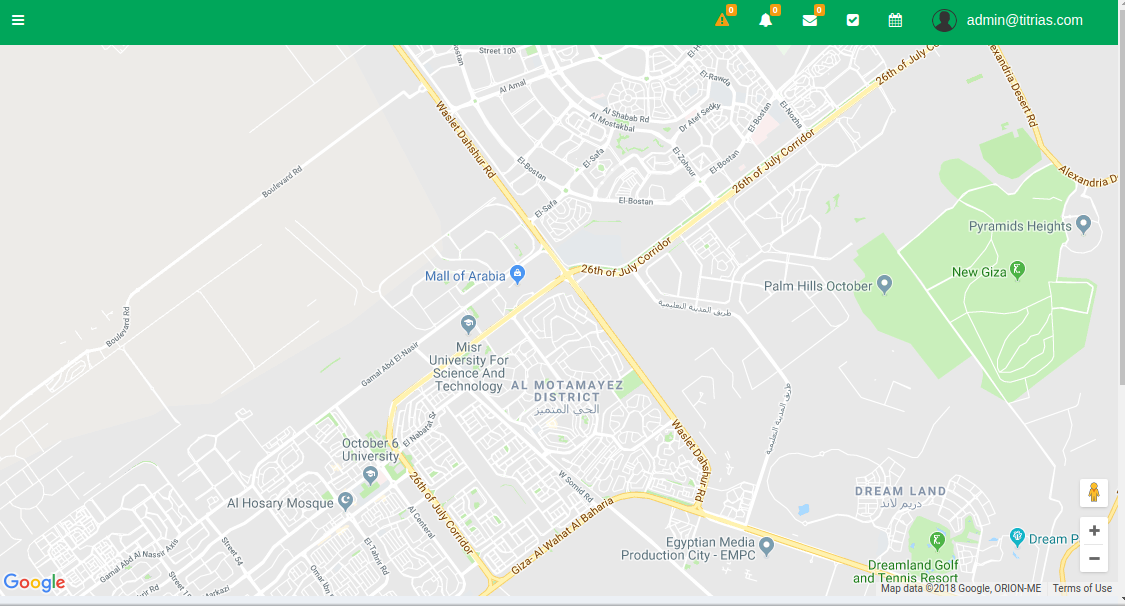Select the Dreamland Golf and Tennis Resort pin
Image resolution: width=1125 pixels, height=606 pixels.
tap(936, 539)
